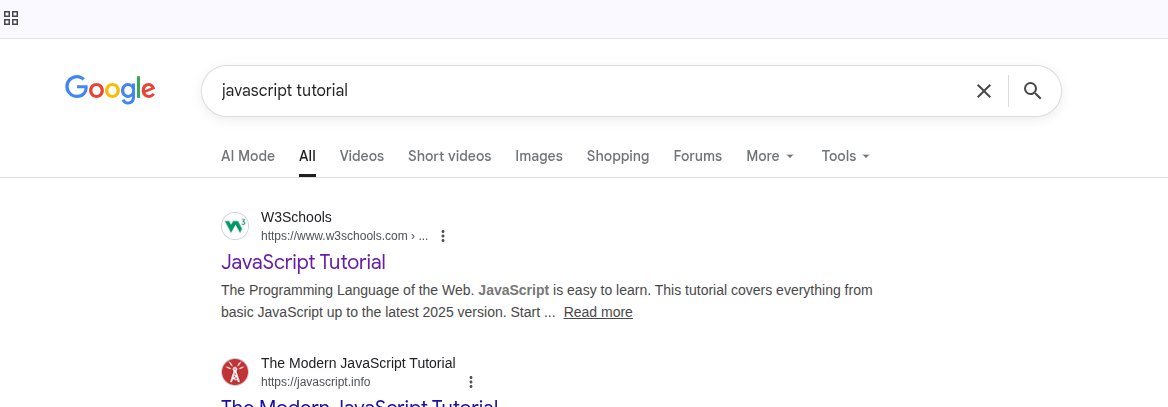The width and height of the screenshot is (1168, 407).
Task: Click the W3Schools favicon
Action: (x=235, y=226)
